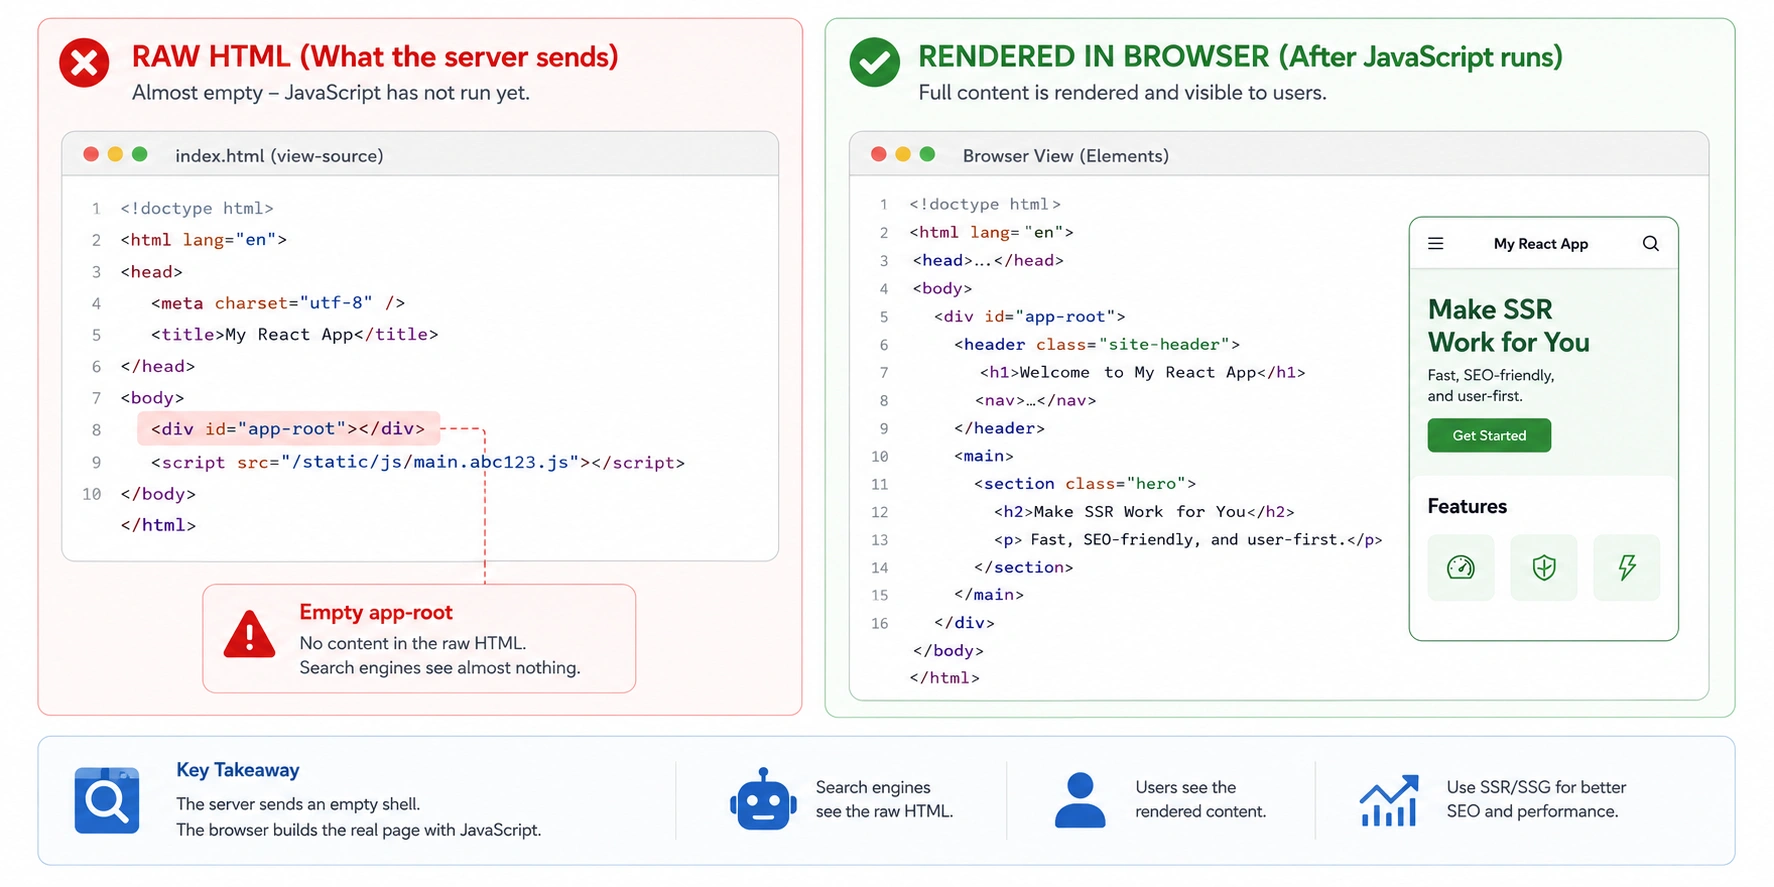Click 'Users see the rendered content' text
Image resolution: width=1774 pixels, height=887 pixels.
[1200, 799]
